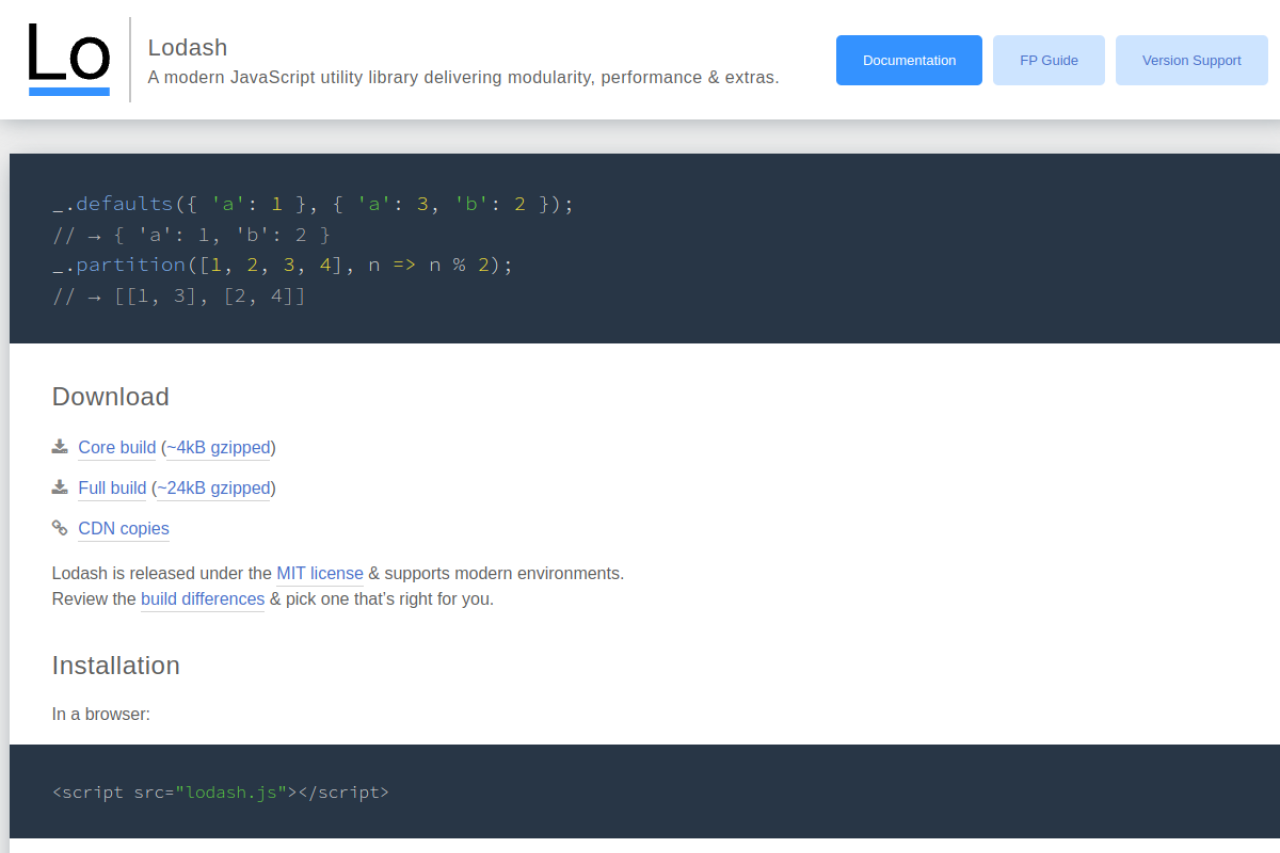Click the Download section heading
Viewport: 1280px width, 853px height.
pyautogui.click(x=110, y=397)
